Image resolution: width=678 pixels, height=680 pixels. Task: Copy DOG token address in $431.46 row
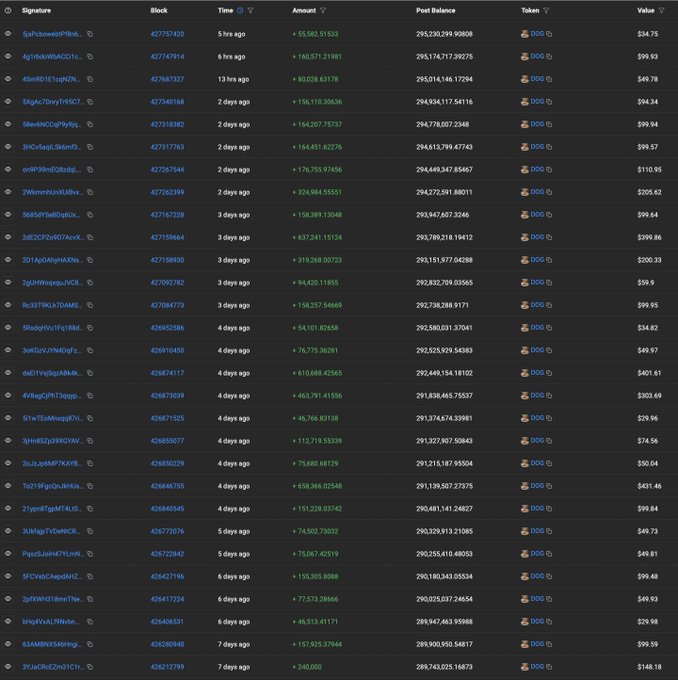tap(549, 486)
